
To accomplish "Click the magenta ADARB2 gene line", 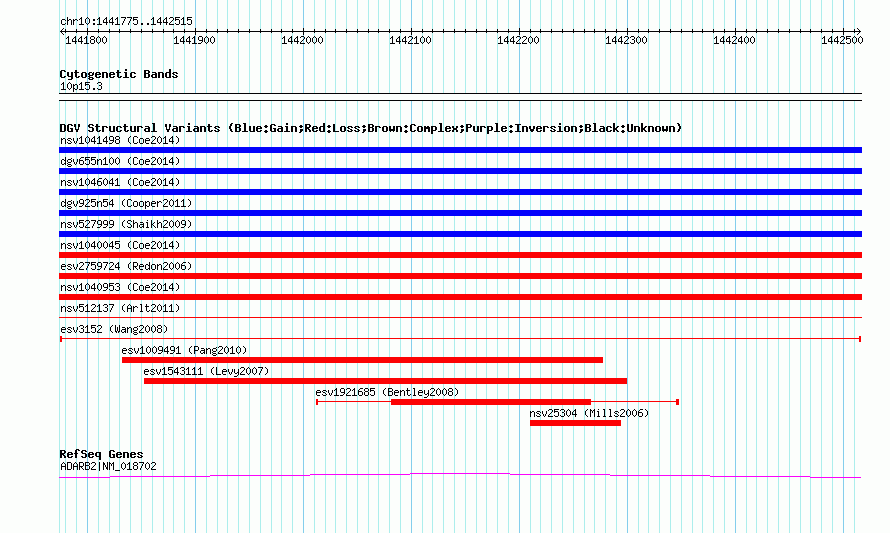I will tap(460, 475).
